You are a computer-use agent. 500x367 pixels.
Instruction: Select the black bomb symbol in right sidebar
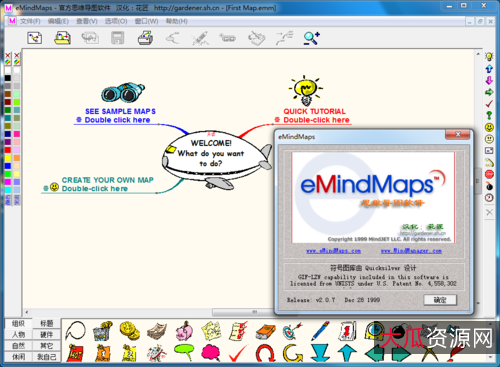[489, 186]
